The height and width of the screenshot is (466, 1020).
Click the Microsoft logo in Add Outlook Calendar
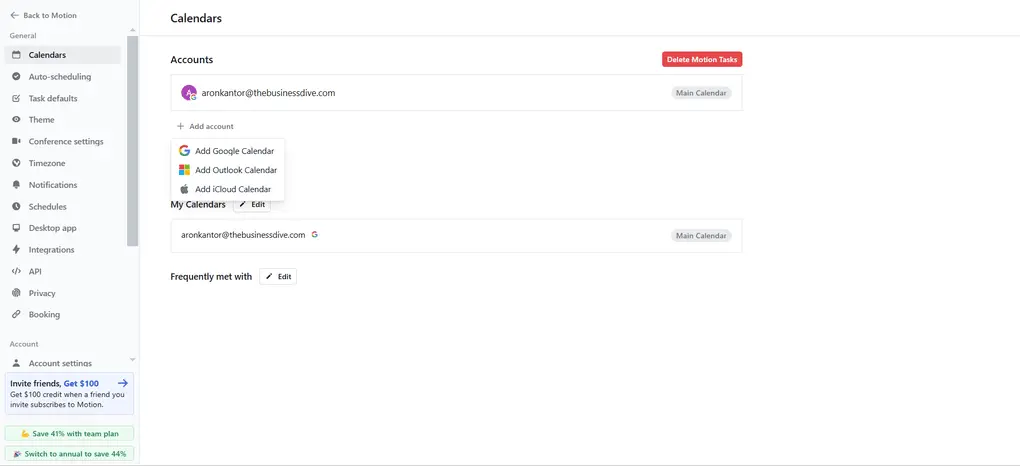click(184, 170)
